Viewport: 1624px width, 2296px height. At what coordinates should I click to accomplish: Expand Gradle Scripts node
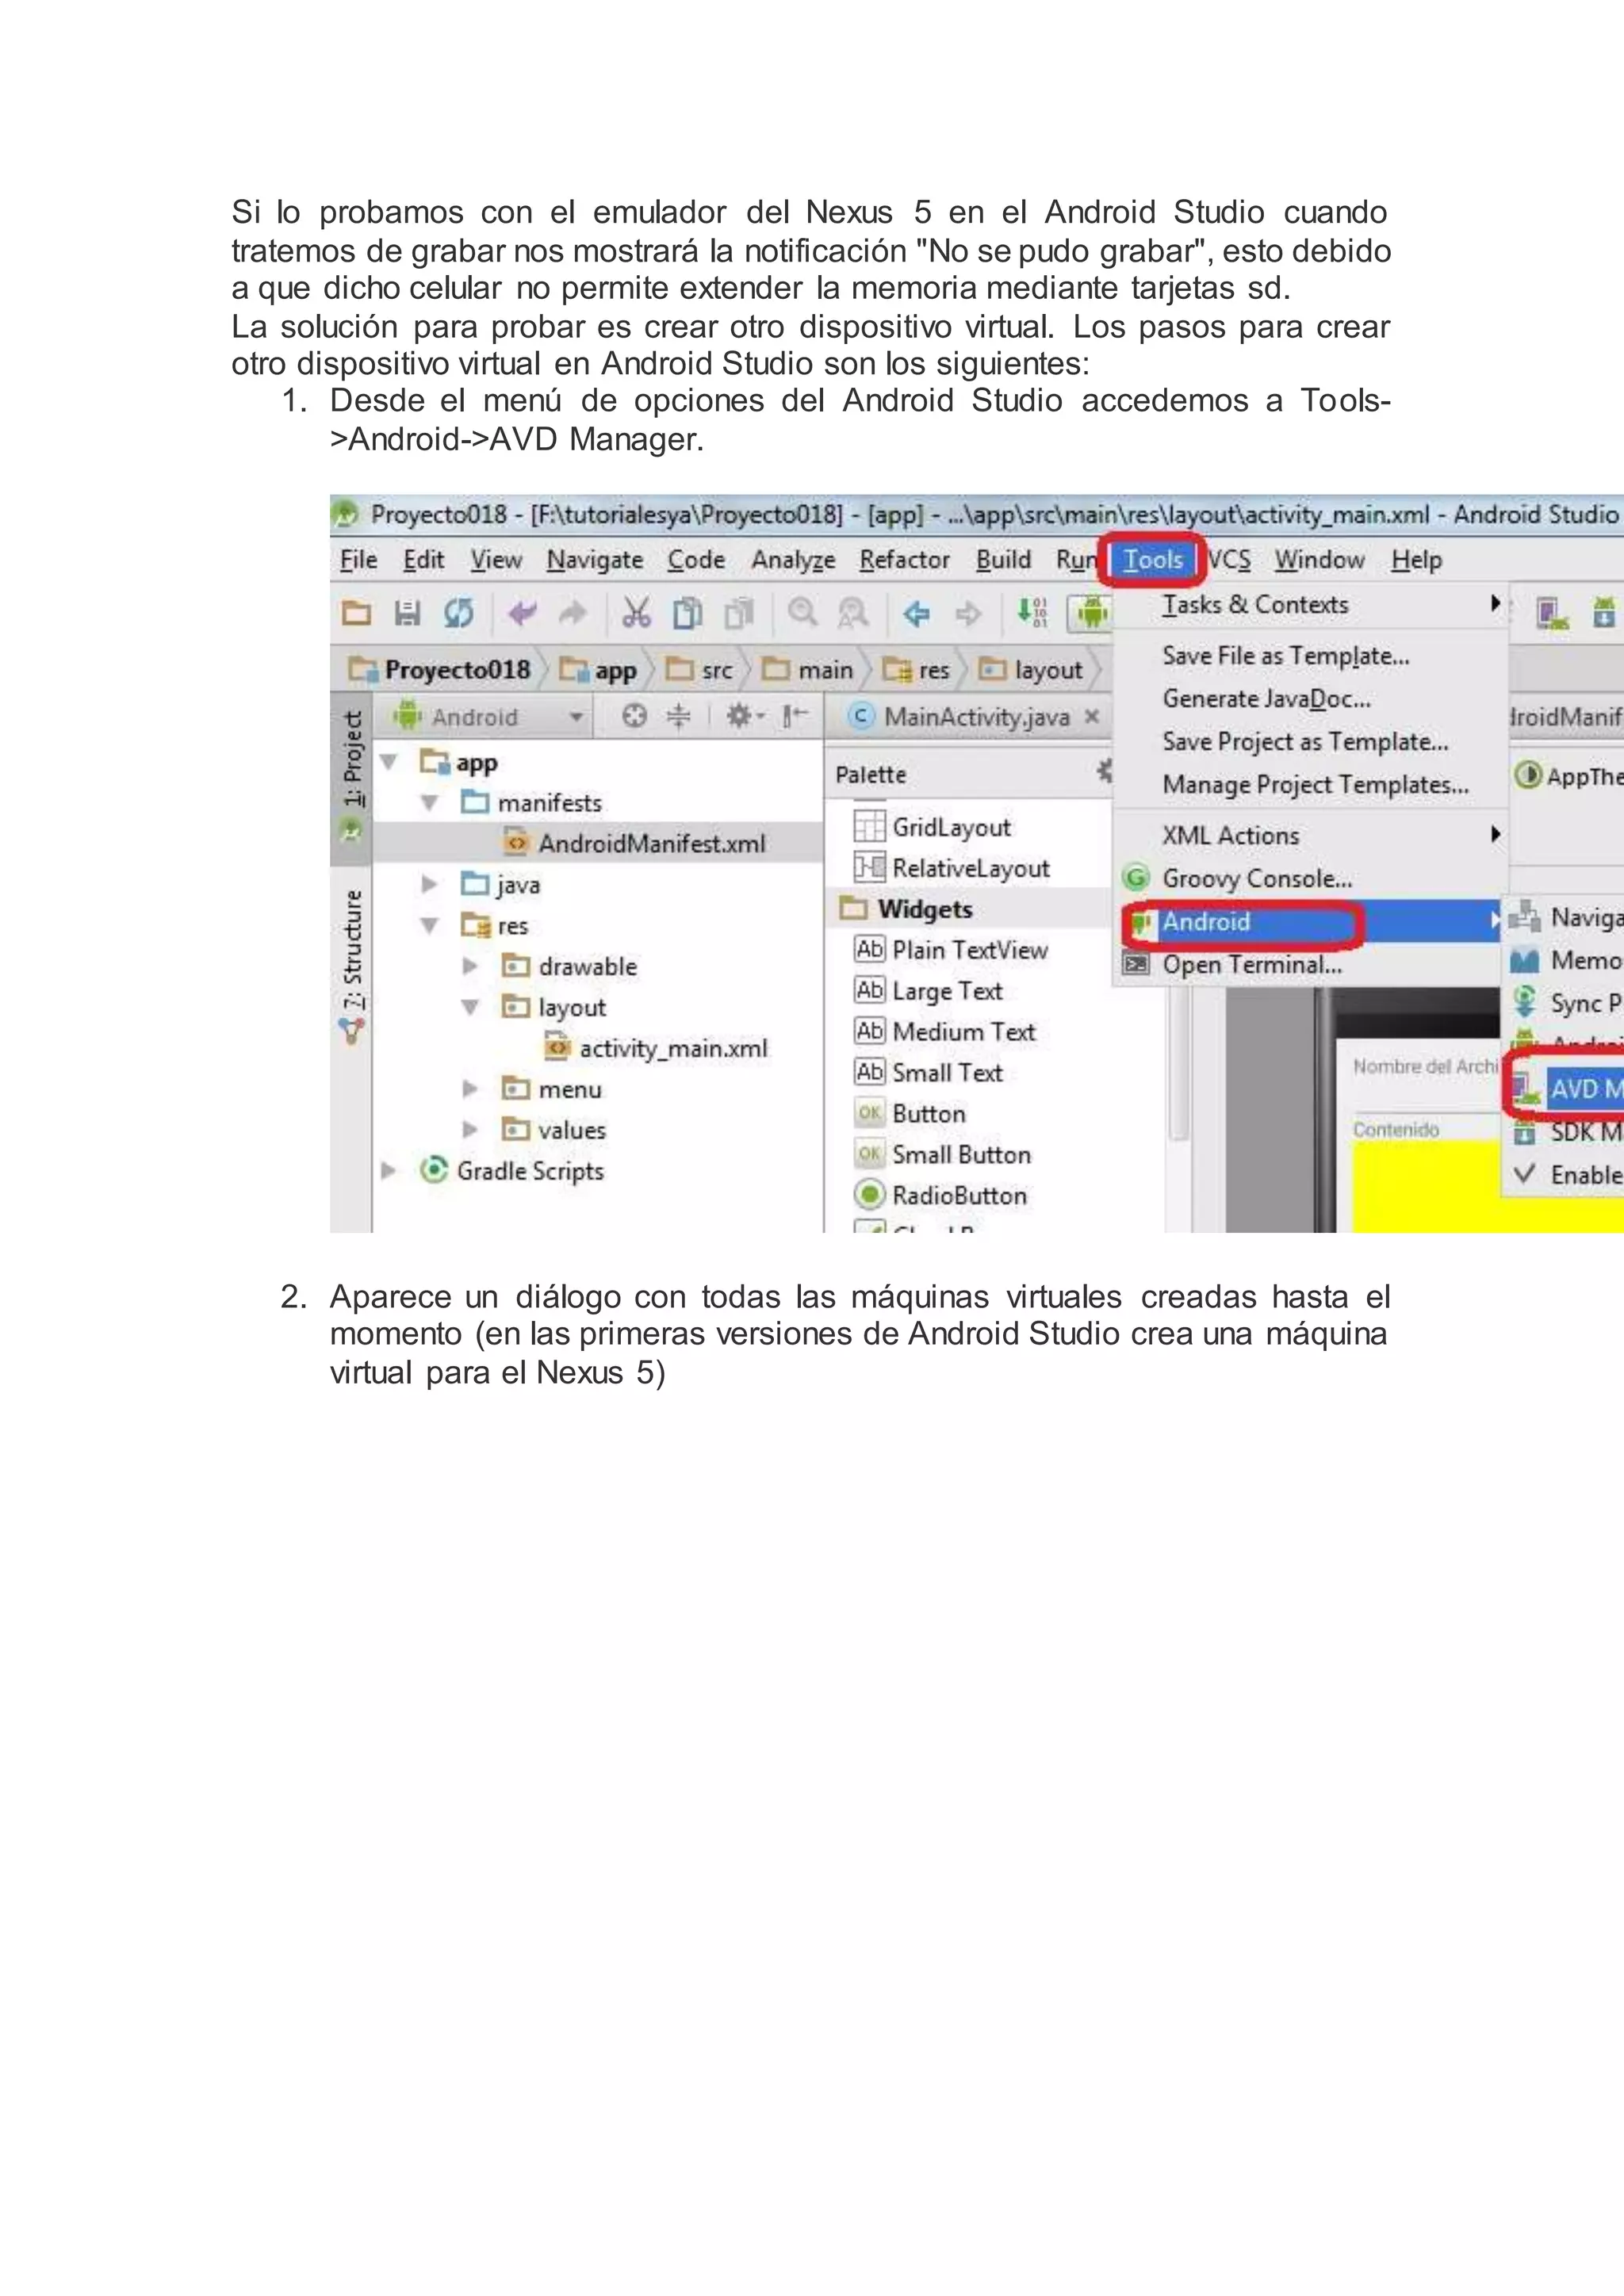click(389, 1170)
